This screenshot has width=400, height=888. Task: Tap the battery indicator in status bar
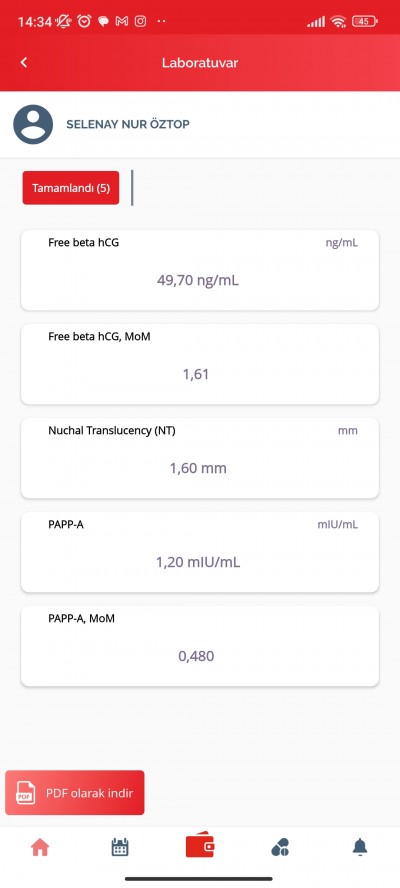pyautogui.click(x=365, y=22)
